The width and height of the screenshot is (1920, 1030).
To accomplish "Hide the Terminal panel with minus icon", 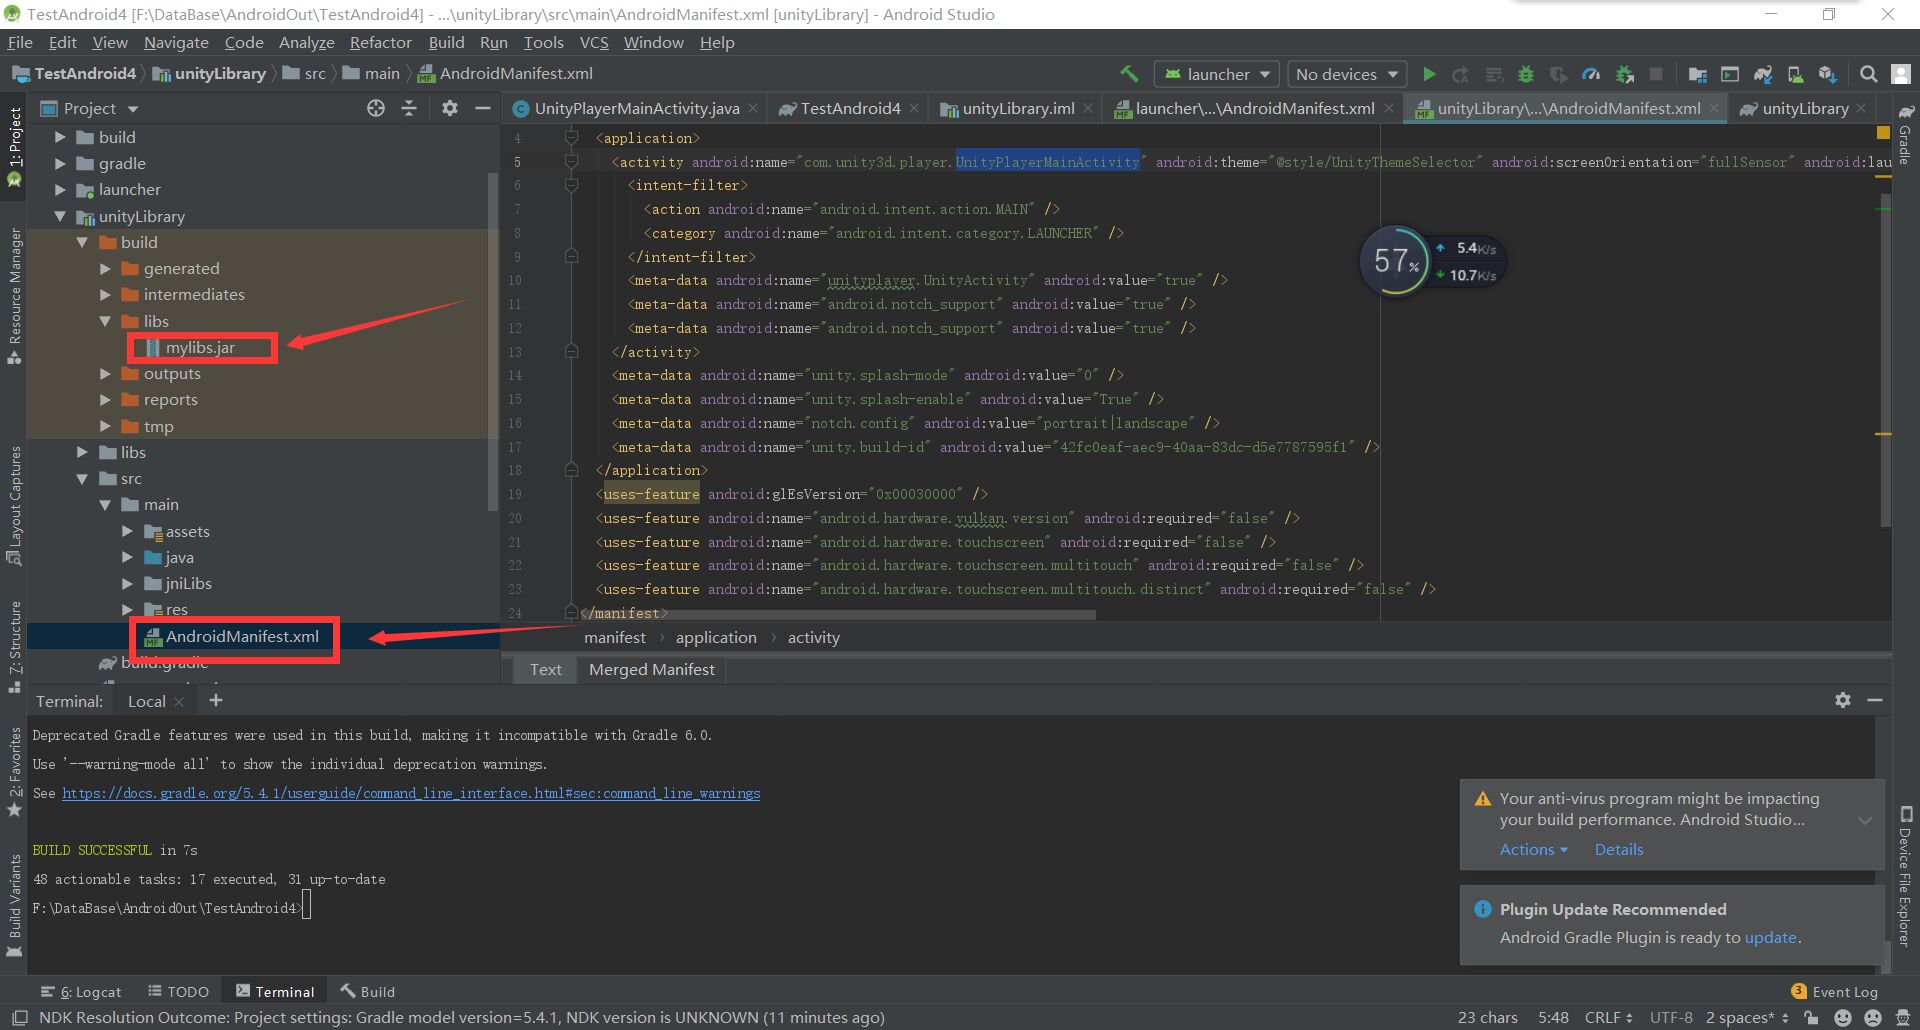I will click(1875, 700).
